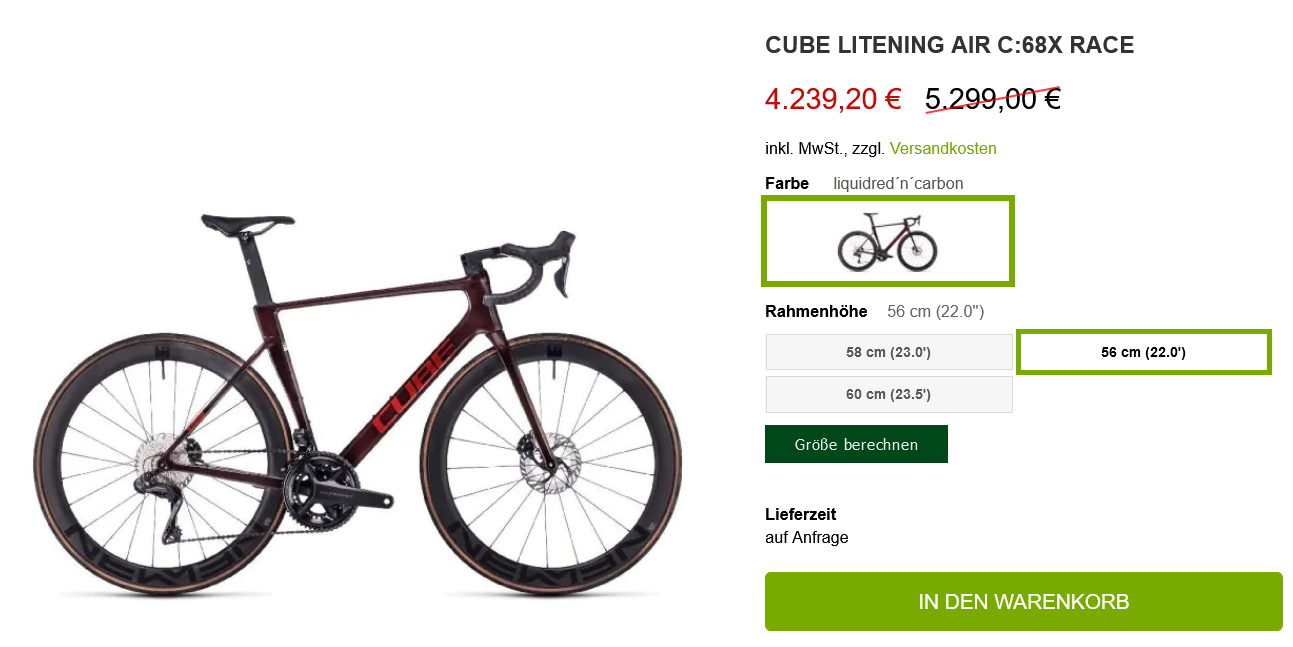Image resolution: width=1293 pixels, height=647 pixels.
Task: Choose the 58 cm (23.0') frame size
Action: pyautogui.click(x=889, y=352)
